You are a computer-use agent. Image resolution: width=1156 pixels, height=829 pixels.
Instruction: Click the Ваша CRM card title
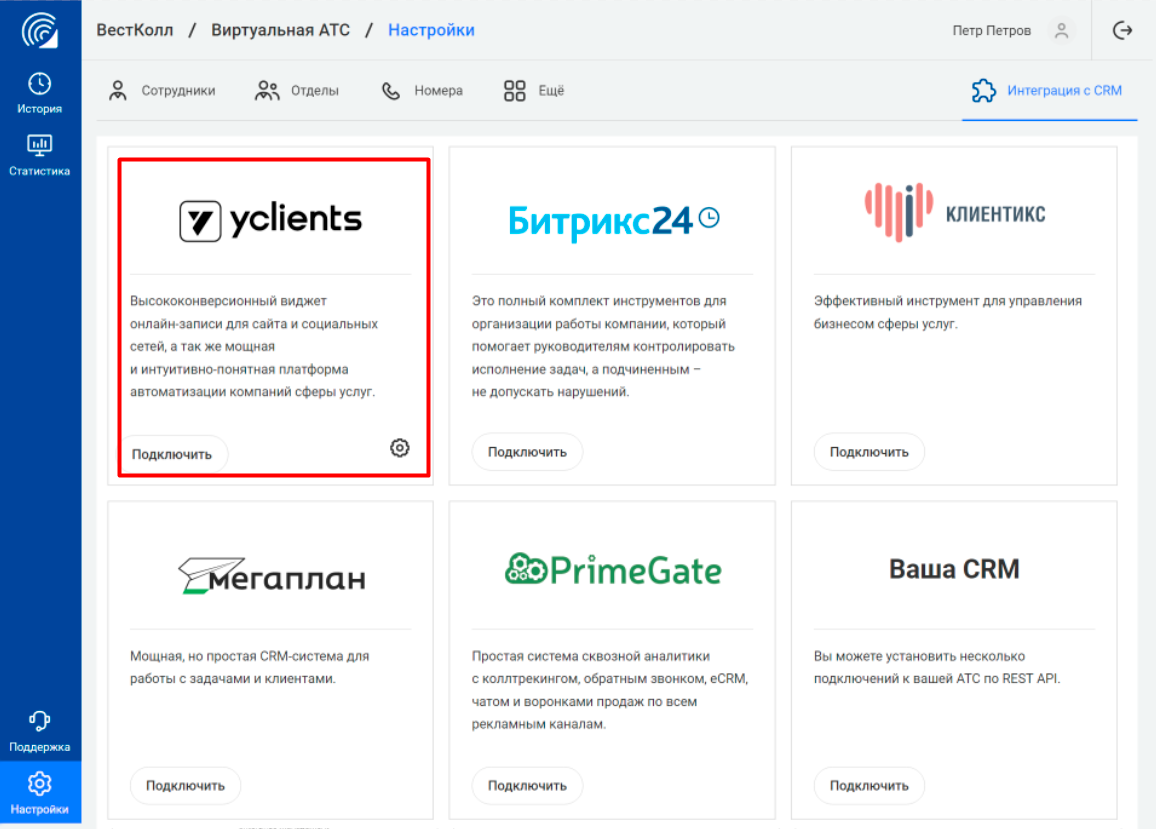pyautogui.click(x=954, y=569)
